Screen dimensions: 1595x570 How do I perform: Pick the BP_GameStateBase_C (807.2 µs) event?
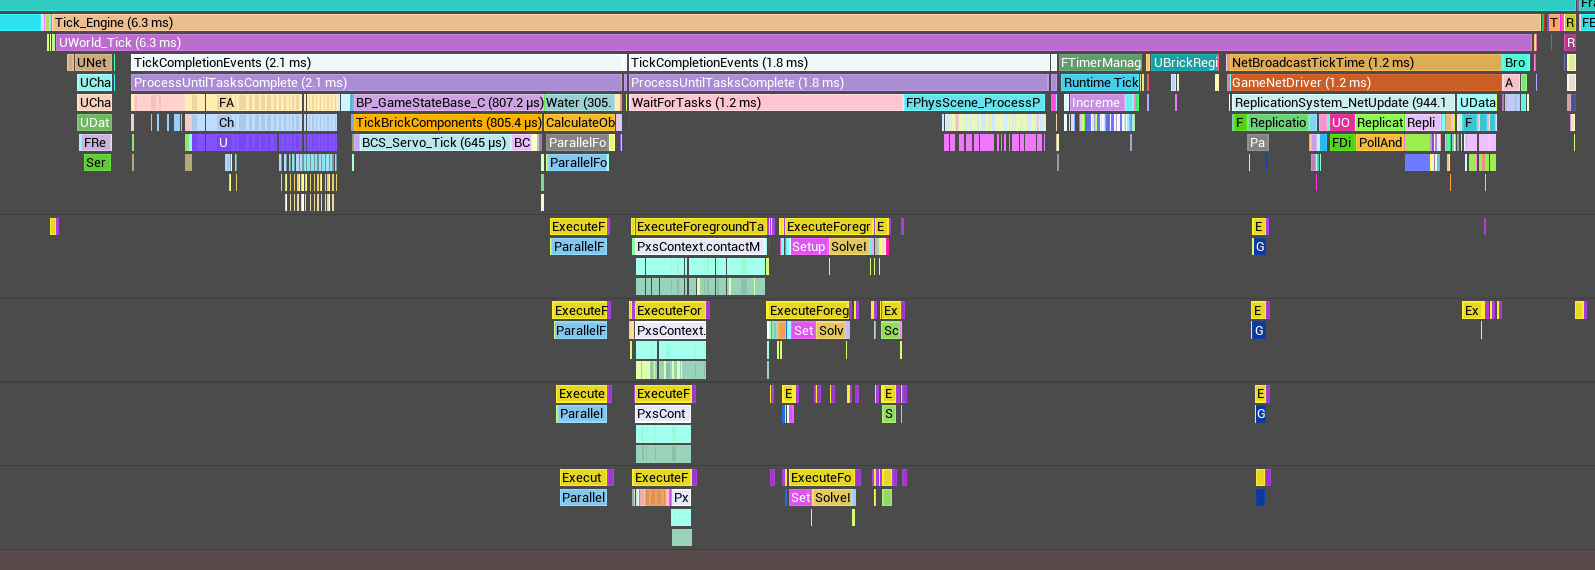(448, 103)
